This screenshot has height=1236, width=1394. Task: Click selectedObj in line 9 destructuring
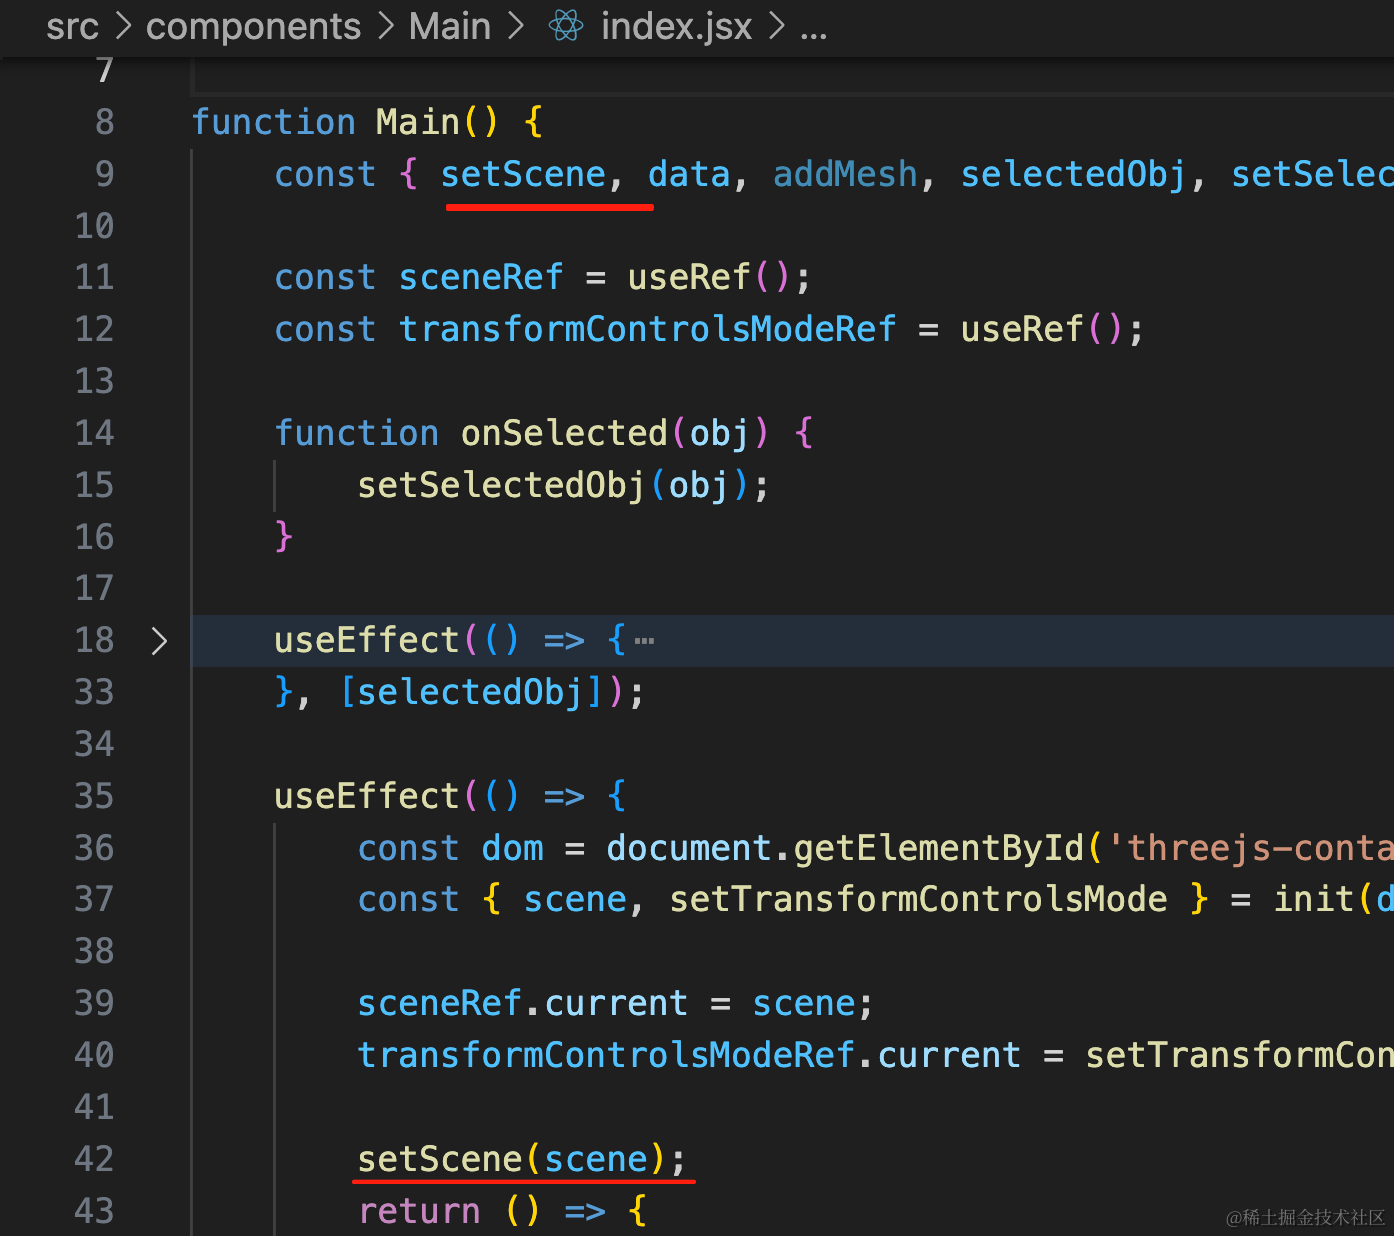point(1073,174)
